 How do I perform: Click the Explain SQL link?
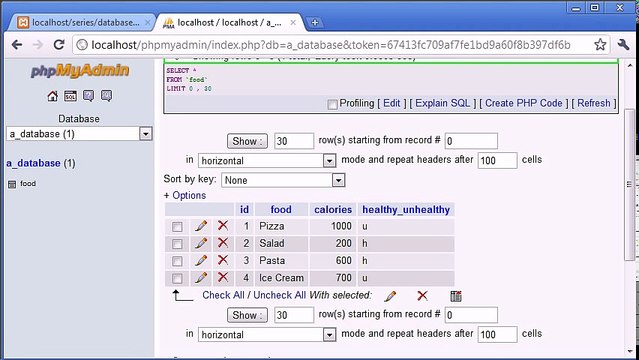[x=443, y=103]
